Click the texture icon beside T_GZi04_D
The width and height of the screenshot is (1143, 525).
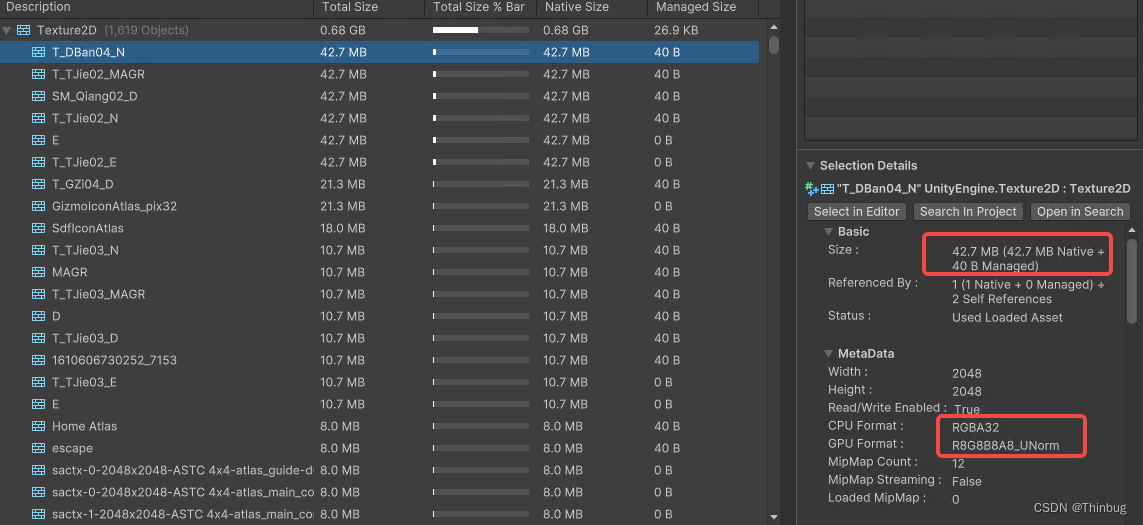point(39,184)
